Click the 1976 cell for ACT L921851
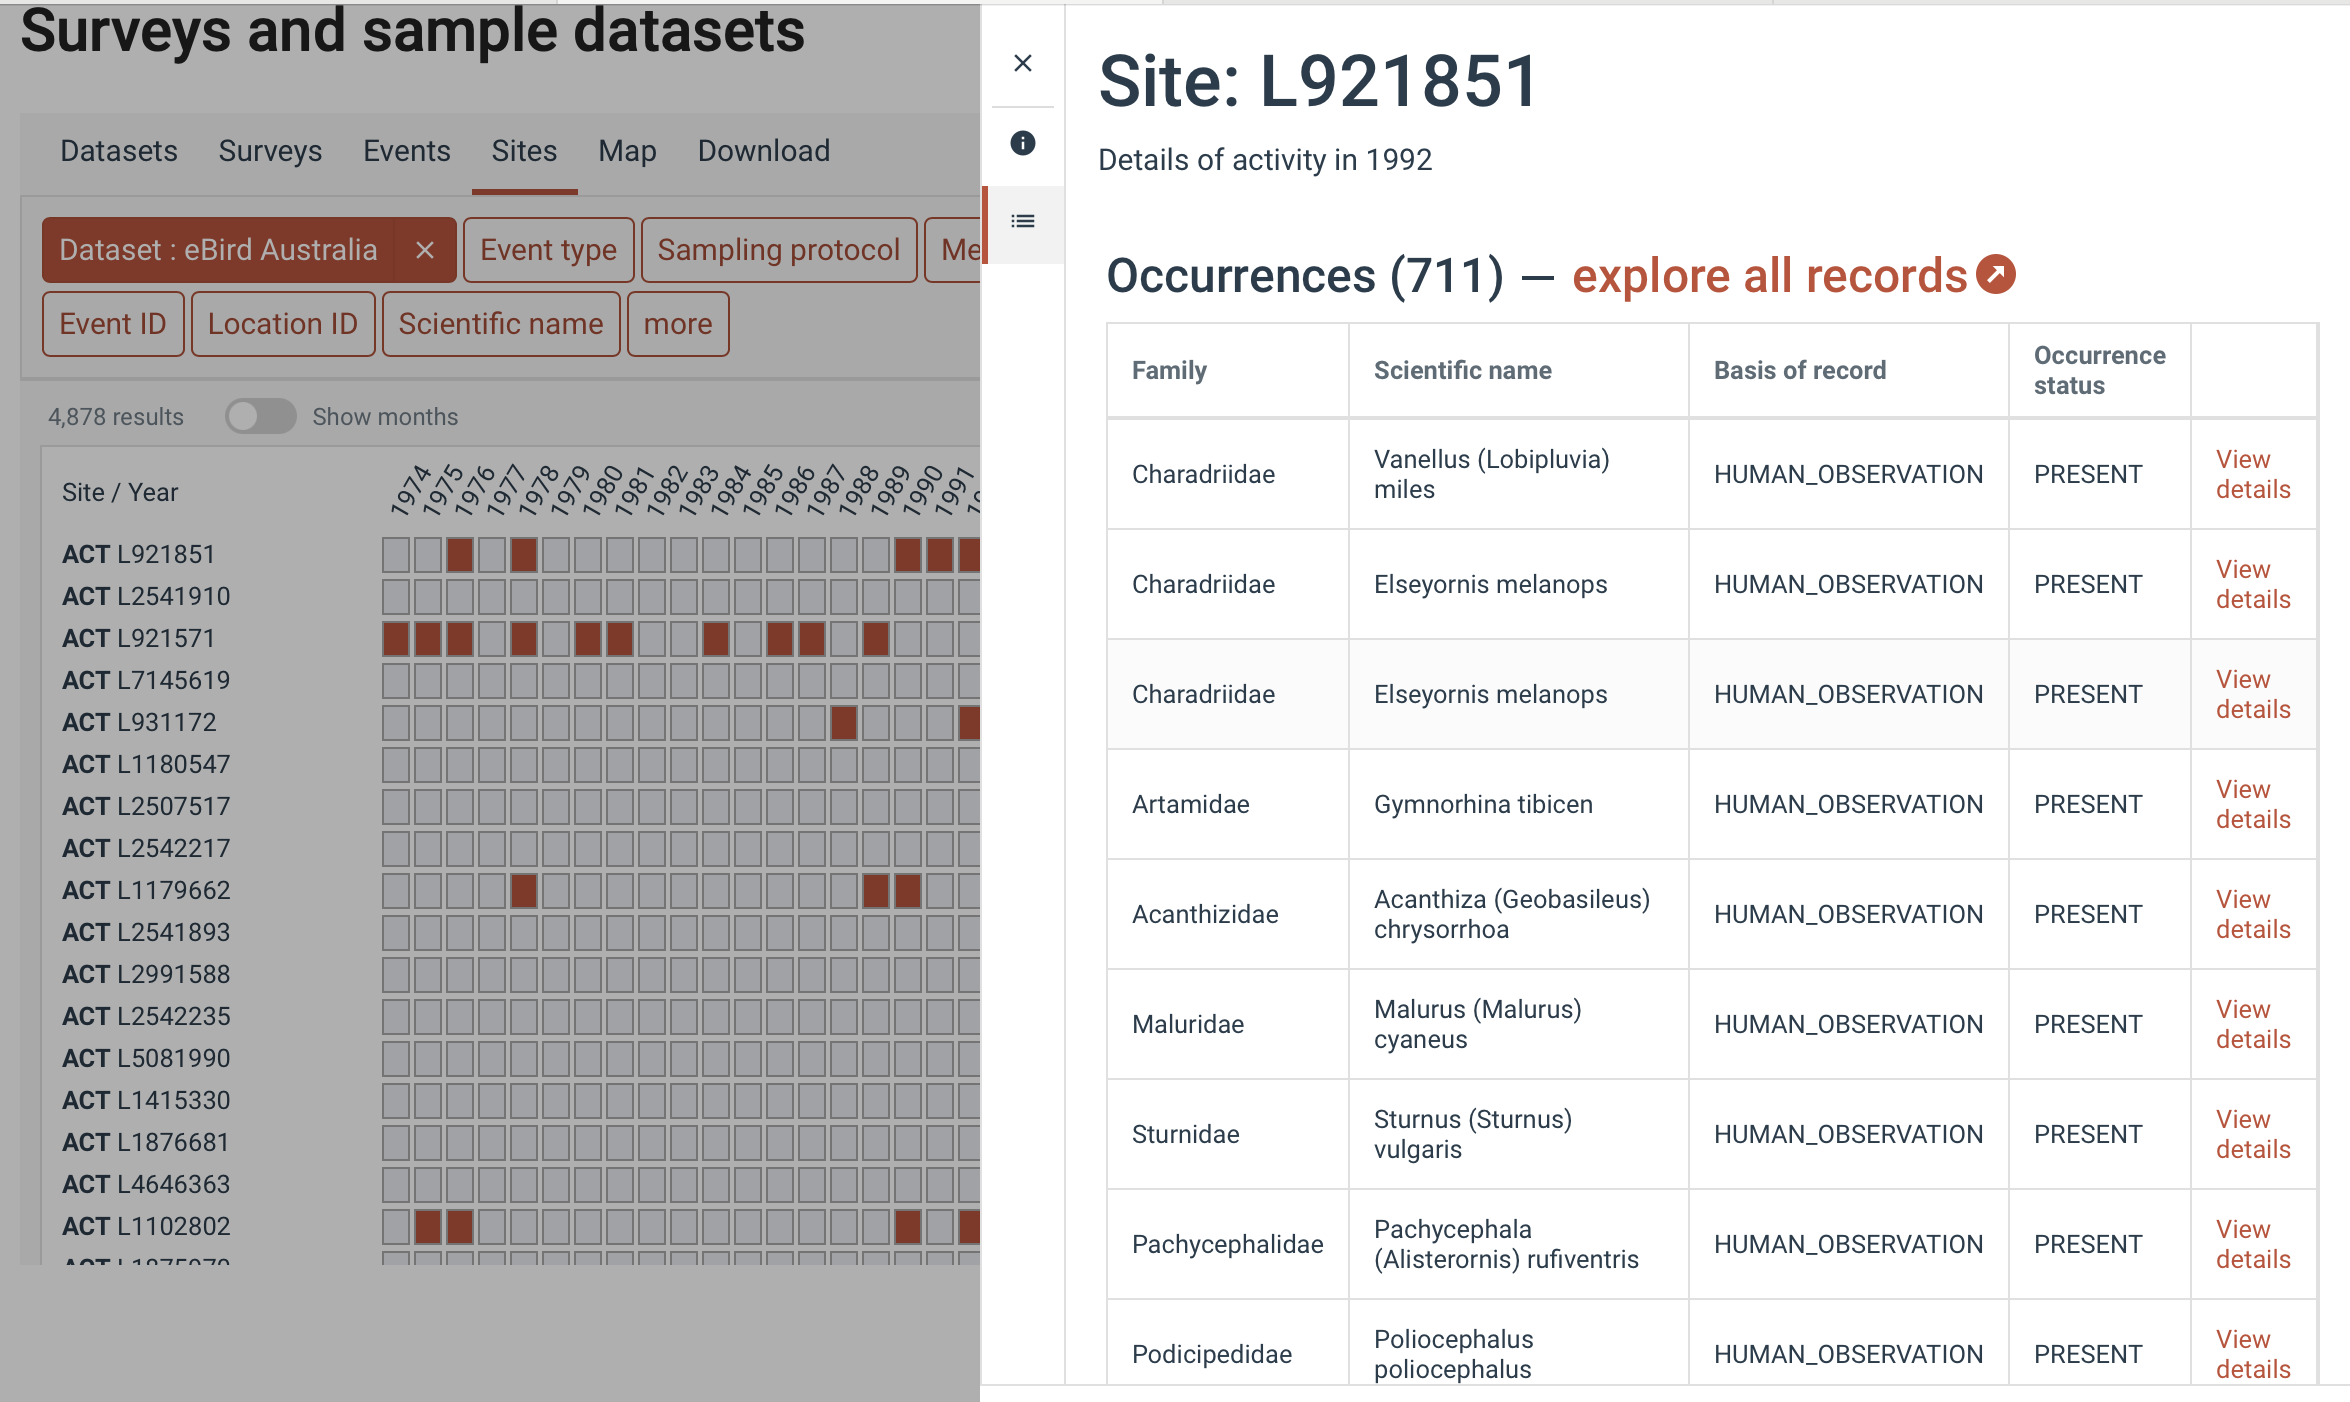2350x1402 pixels. [x=460, y=554]
